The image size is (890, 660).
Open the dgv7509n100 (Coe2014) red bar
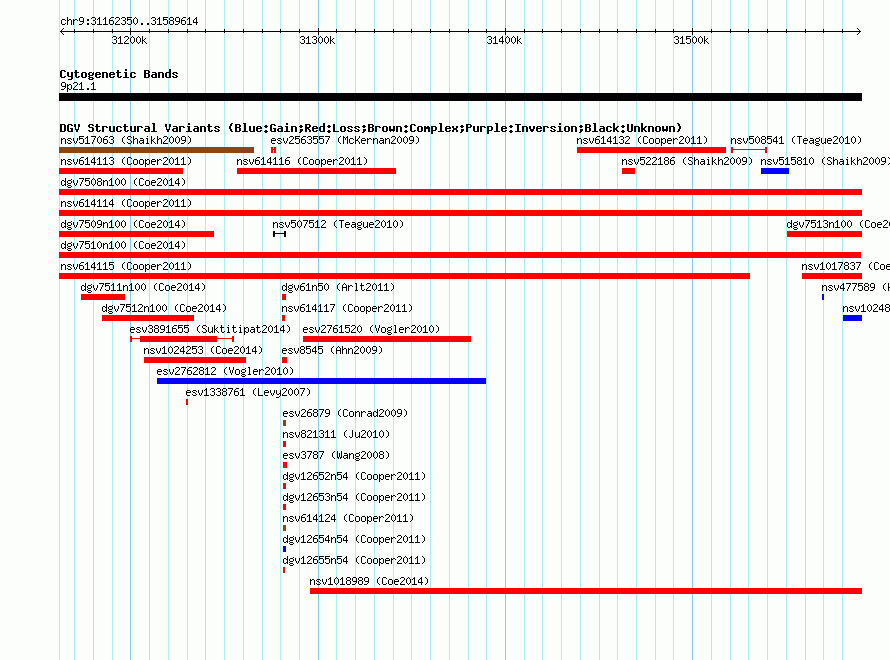pos(136,234)
